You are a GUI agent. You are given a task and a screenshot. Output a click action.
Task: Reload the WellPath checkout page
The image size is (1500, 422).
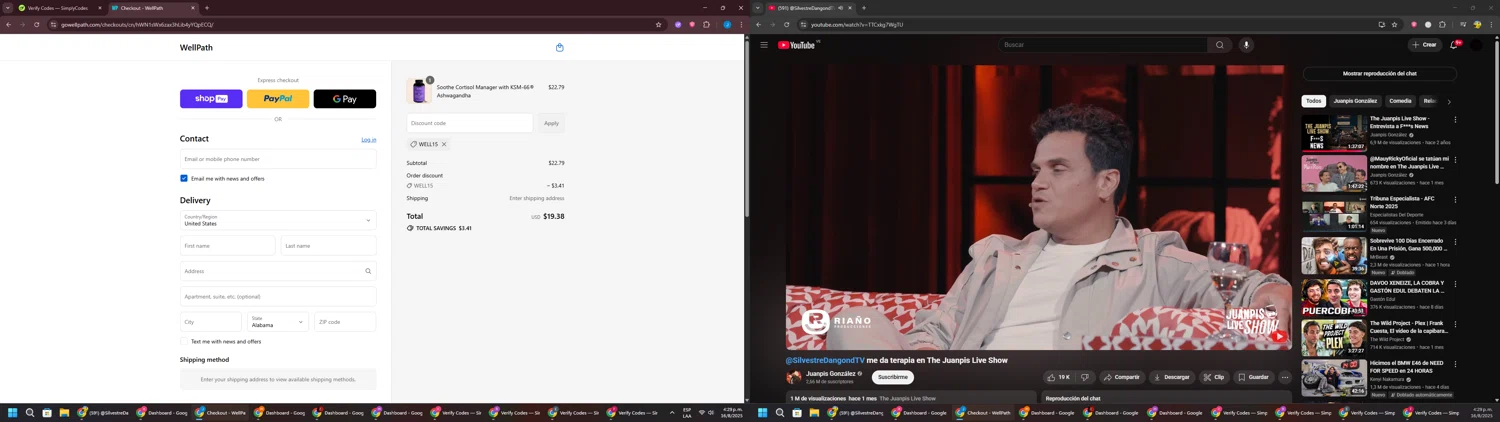click(x=36, y=24)
